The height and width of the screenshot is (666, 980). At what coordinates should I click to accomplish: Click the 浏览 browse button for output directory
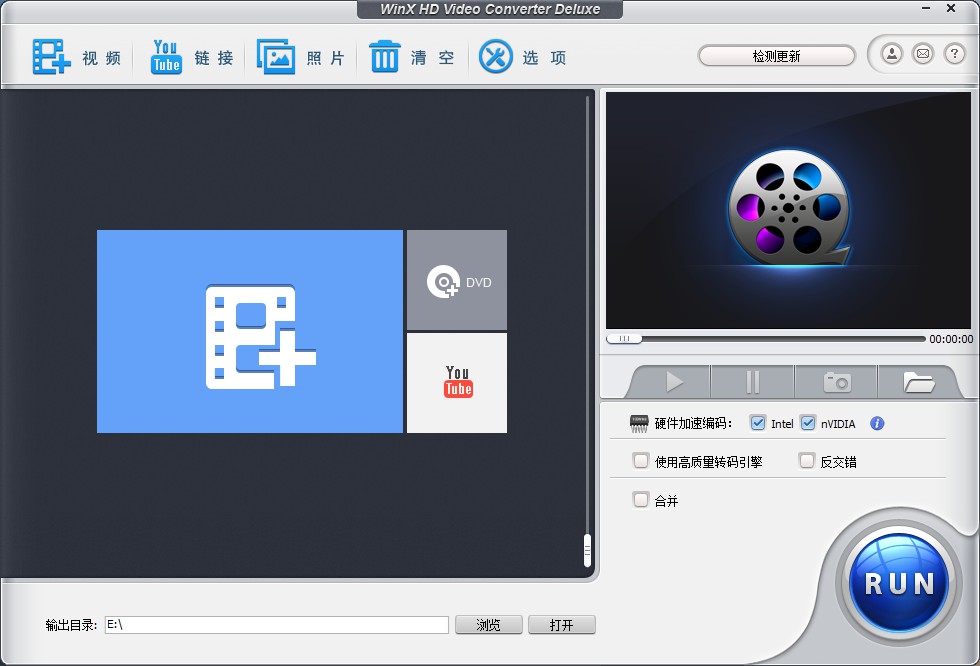(488, 624)
